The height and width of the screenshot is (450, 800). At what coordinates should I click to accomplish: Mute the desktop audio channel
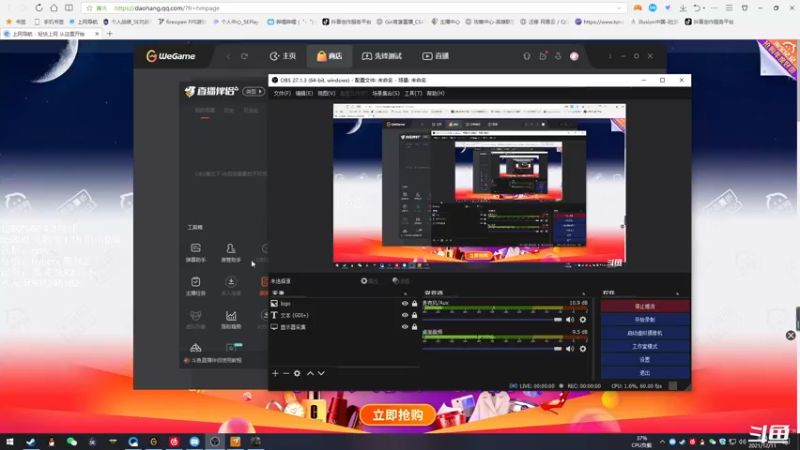tap(570, 349)
